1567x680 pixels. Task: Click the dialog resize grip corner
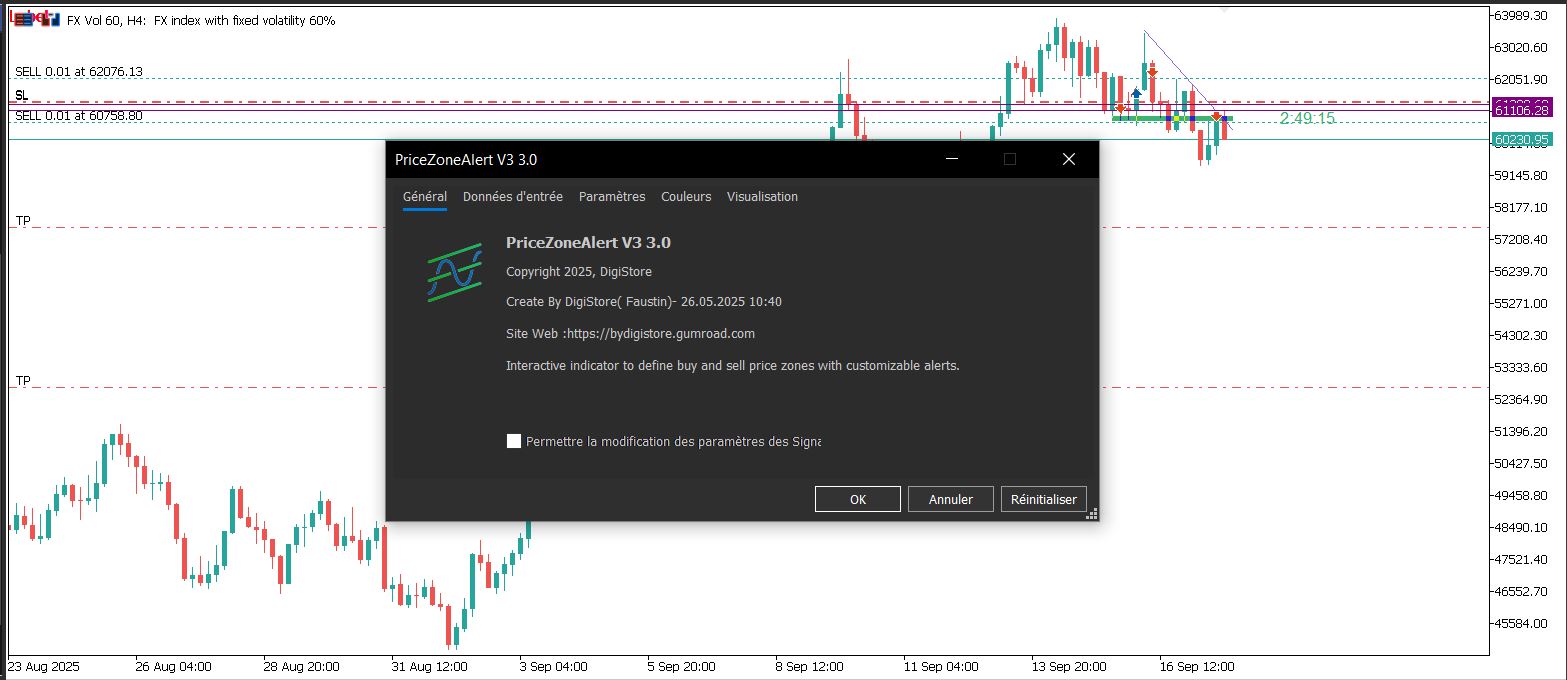tap(1092, 514)
